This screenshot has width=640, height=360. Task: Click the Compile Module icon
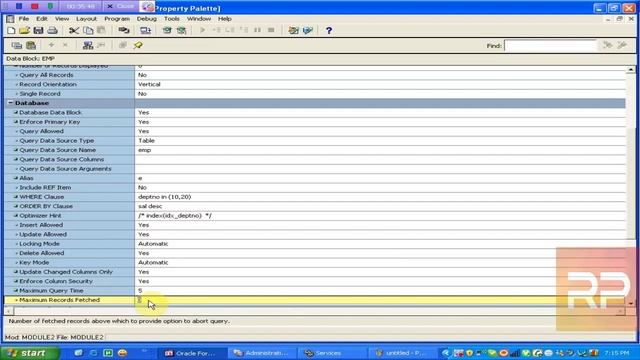167,31
